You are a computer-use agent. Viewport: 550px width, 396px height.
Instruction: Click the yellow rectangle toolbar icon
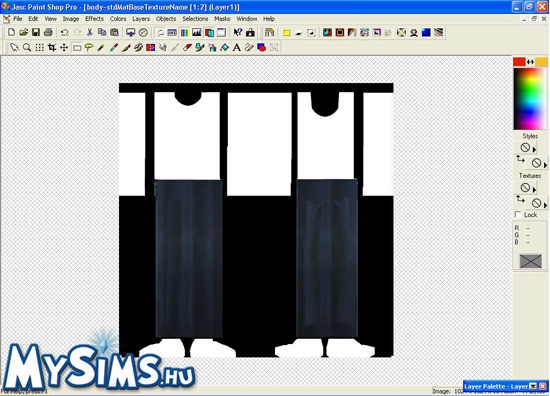tap(286, 33)
